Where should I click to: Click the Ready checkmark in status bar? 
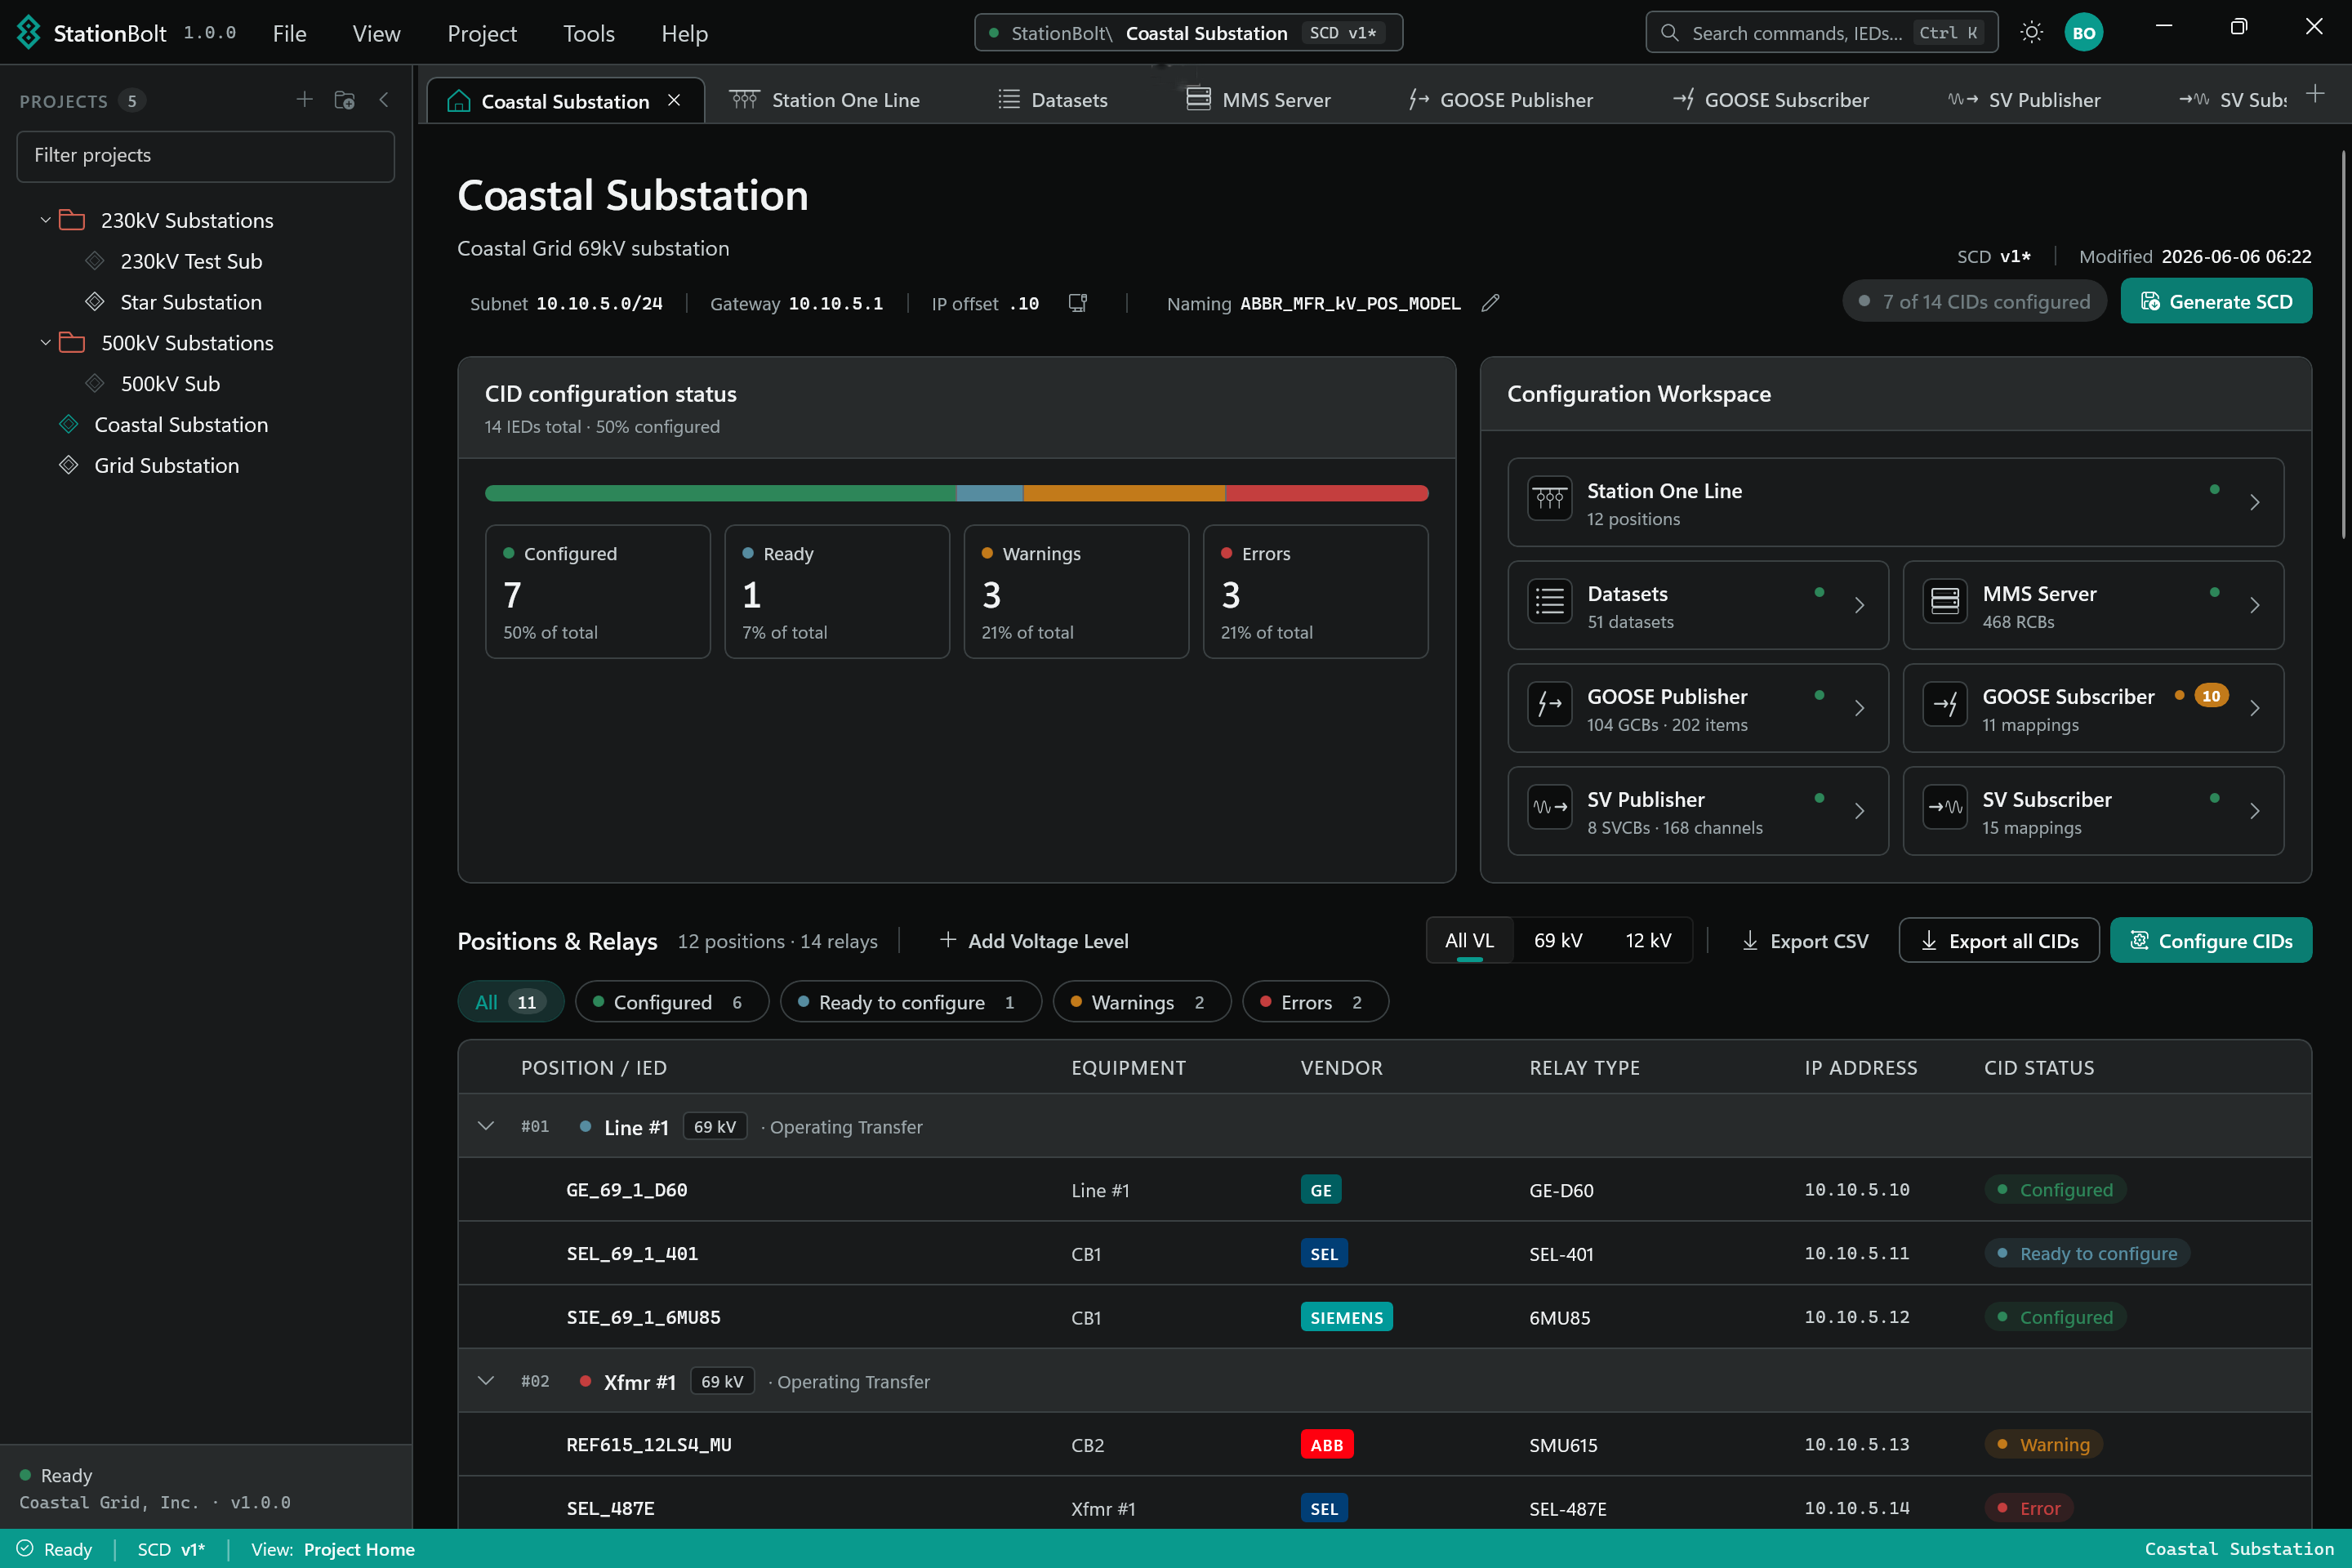tap(25, 1548)
